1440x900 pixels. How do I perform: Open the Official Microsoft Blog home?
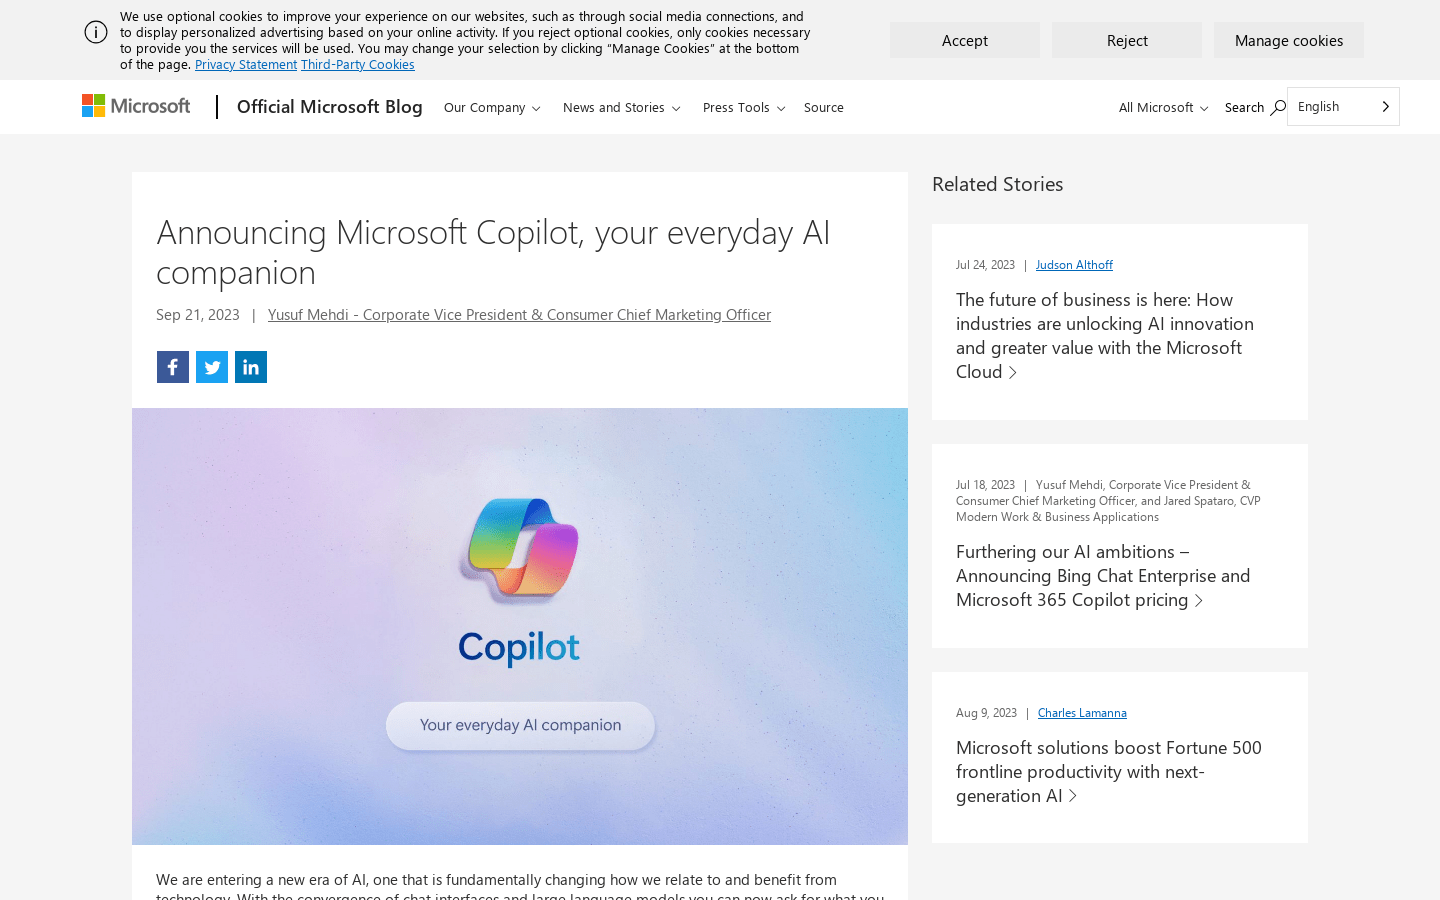[329, 106]
